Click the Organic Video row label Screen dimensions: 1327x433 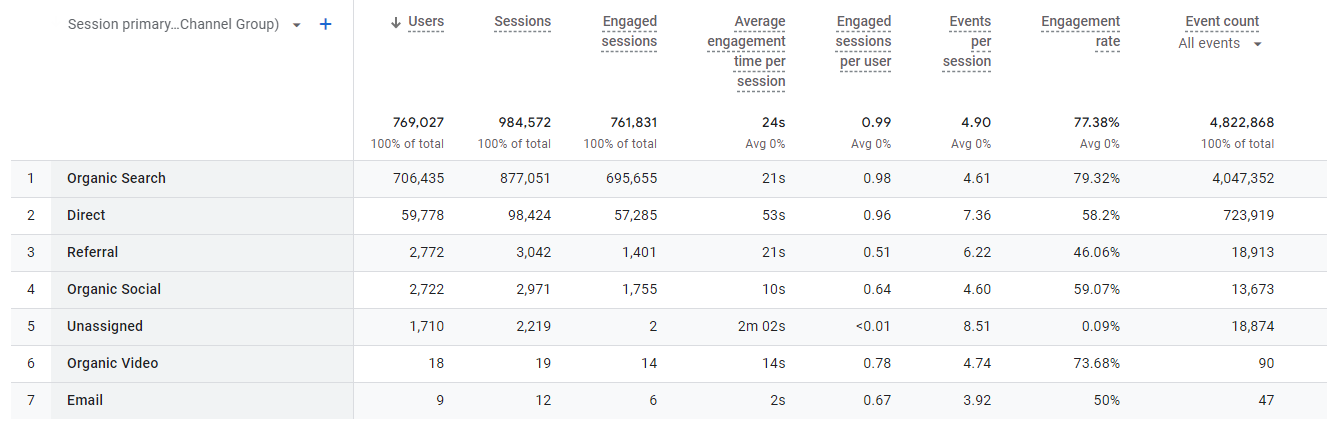pyautogui.click(x=112, y=364)
